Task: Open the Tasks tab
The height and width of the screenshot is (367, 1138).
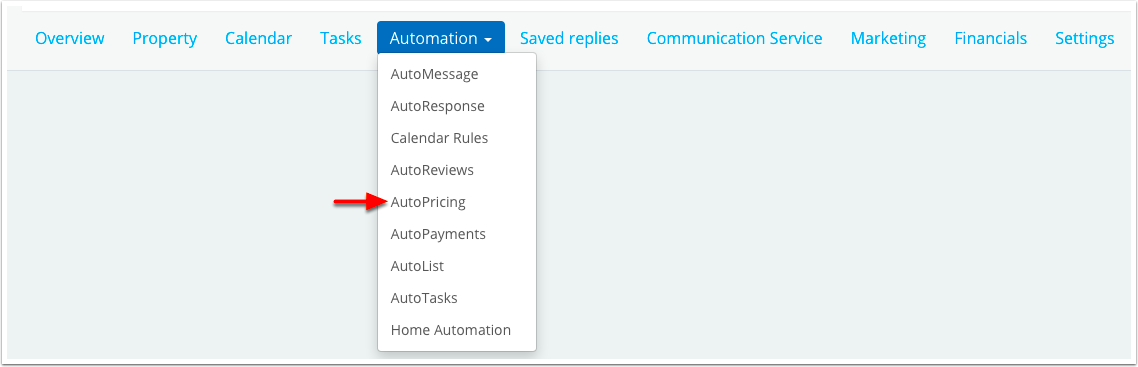Action: (x=340, y=38)
